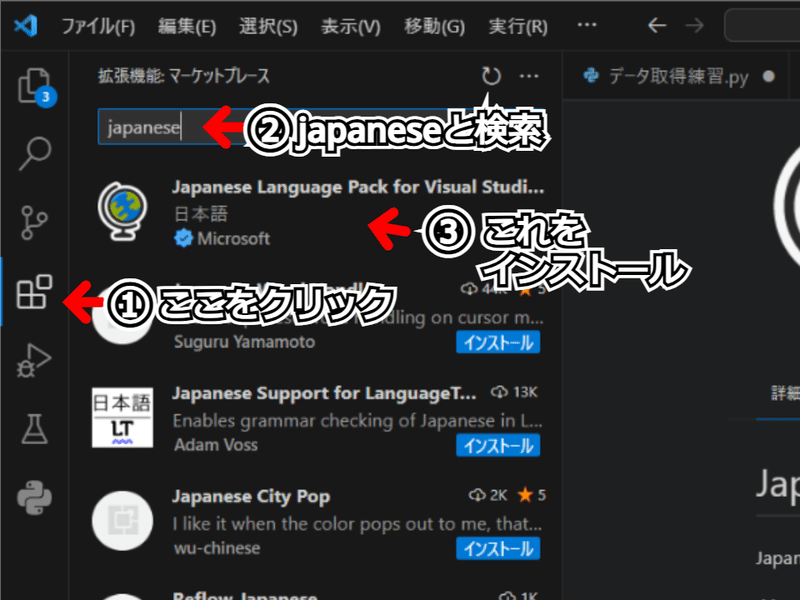Install Japanese Support for LanguageTool extension
This screenshot has width=800, height=600.
click(x=498, y=446)
